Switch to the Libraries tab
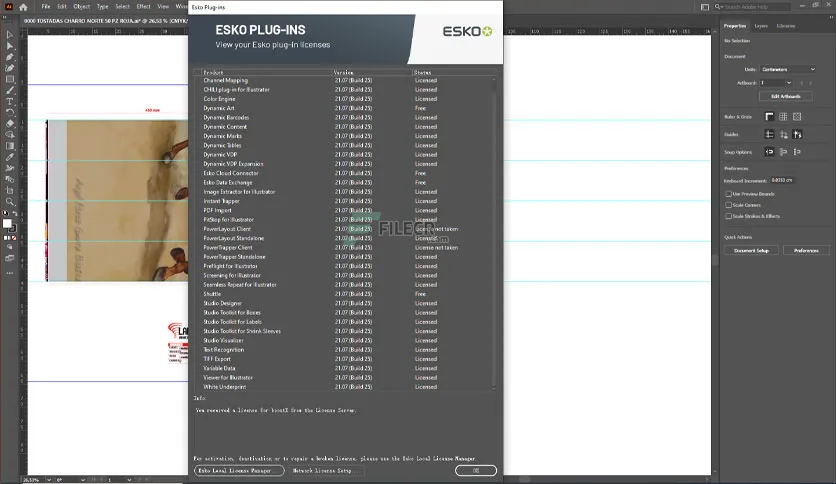 (785, 26)
